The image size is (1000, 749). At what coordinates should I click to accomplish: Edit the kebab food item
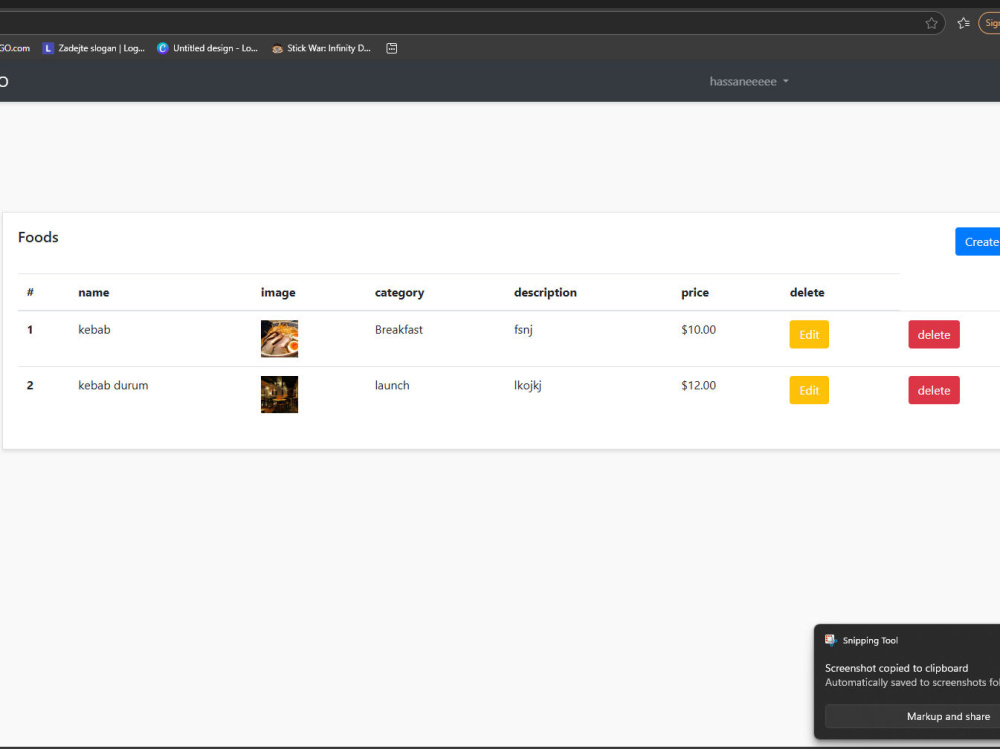(x=809, y=334)
